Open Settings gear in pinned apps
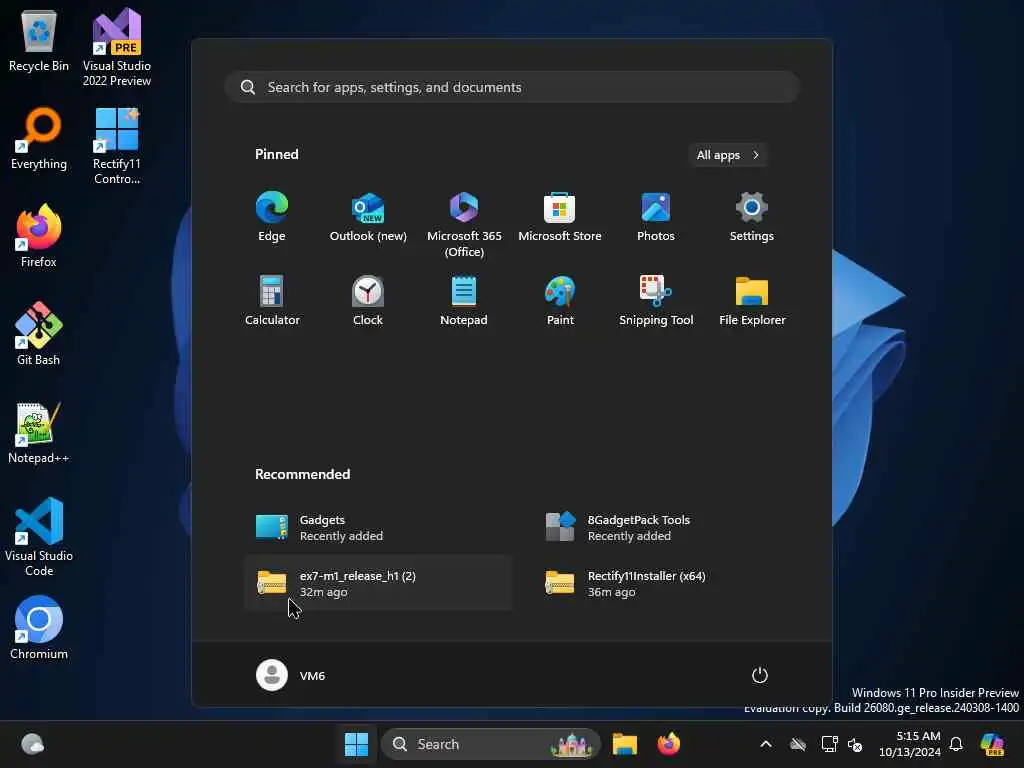1024x768 pixels. (x=752, y=217)
